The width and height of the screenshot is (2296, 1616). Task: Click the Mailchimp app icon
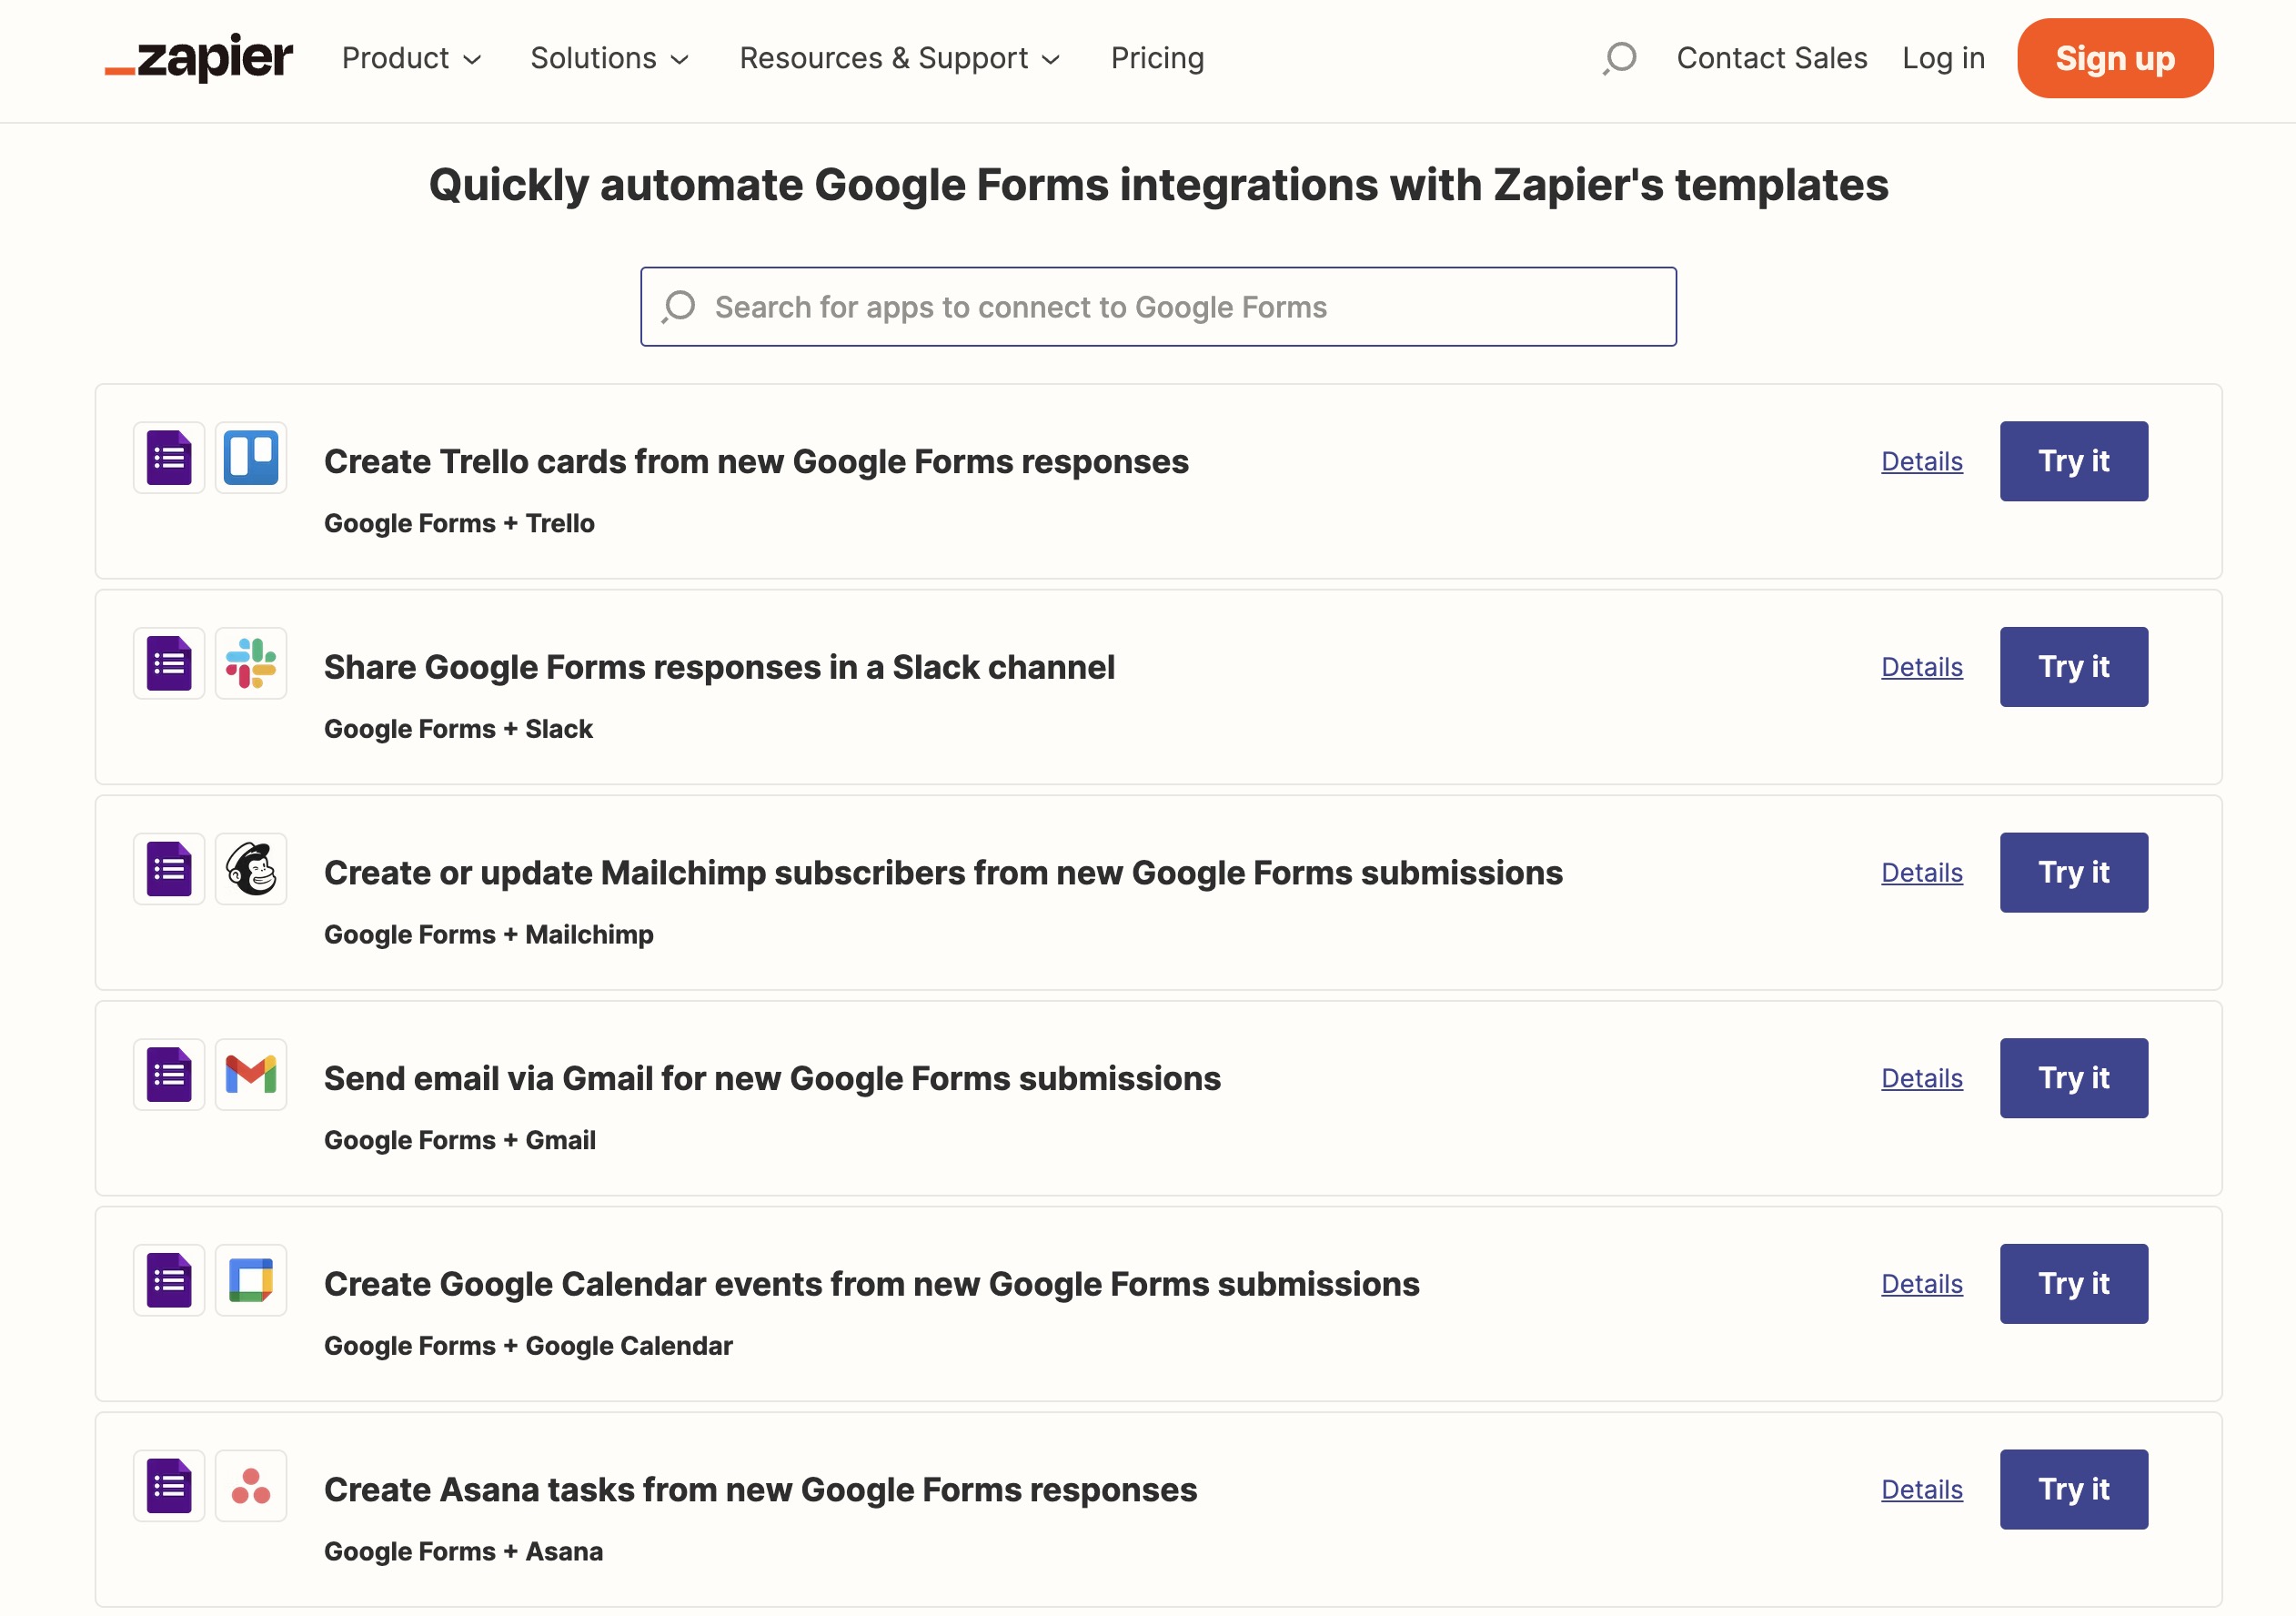coord(251,869)
